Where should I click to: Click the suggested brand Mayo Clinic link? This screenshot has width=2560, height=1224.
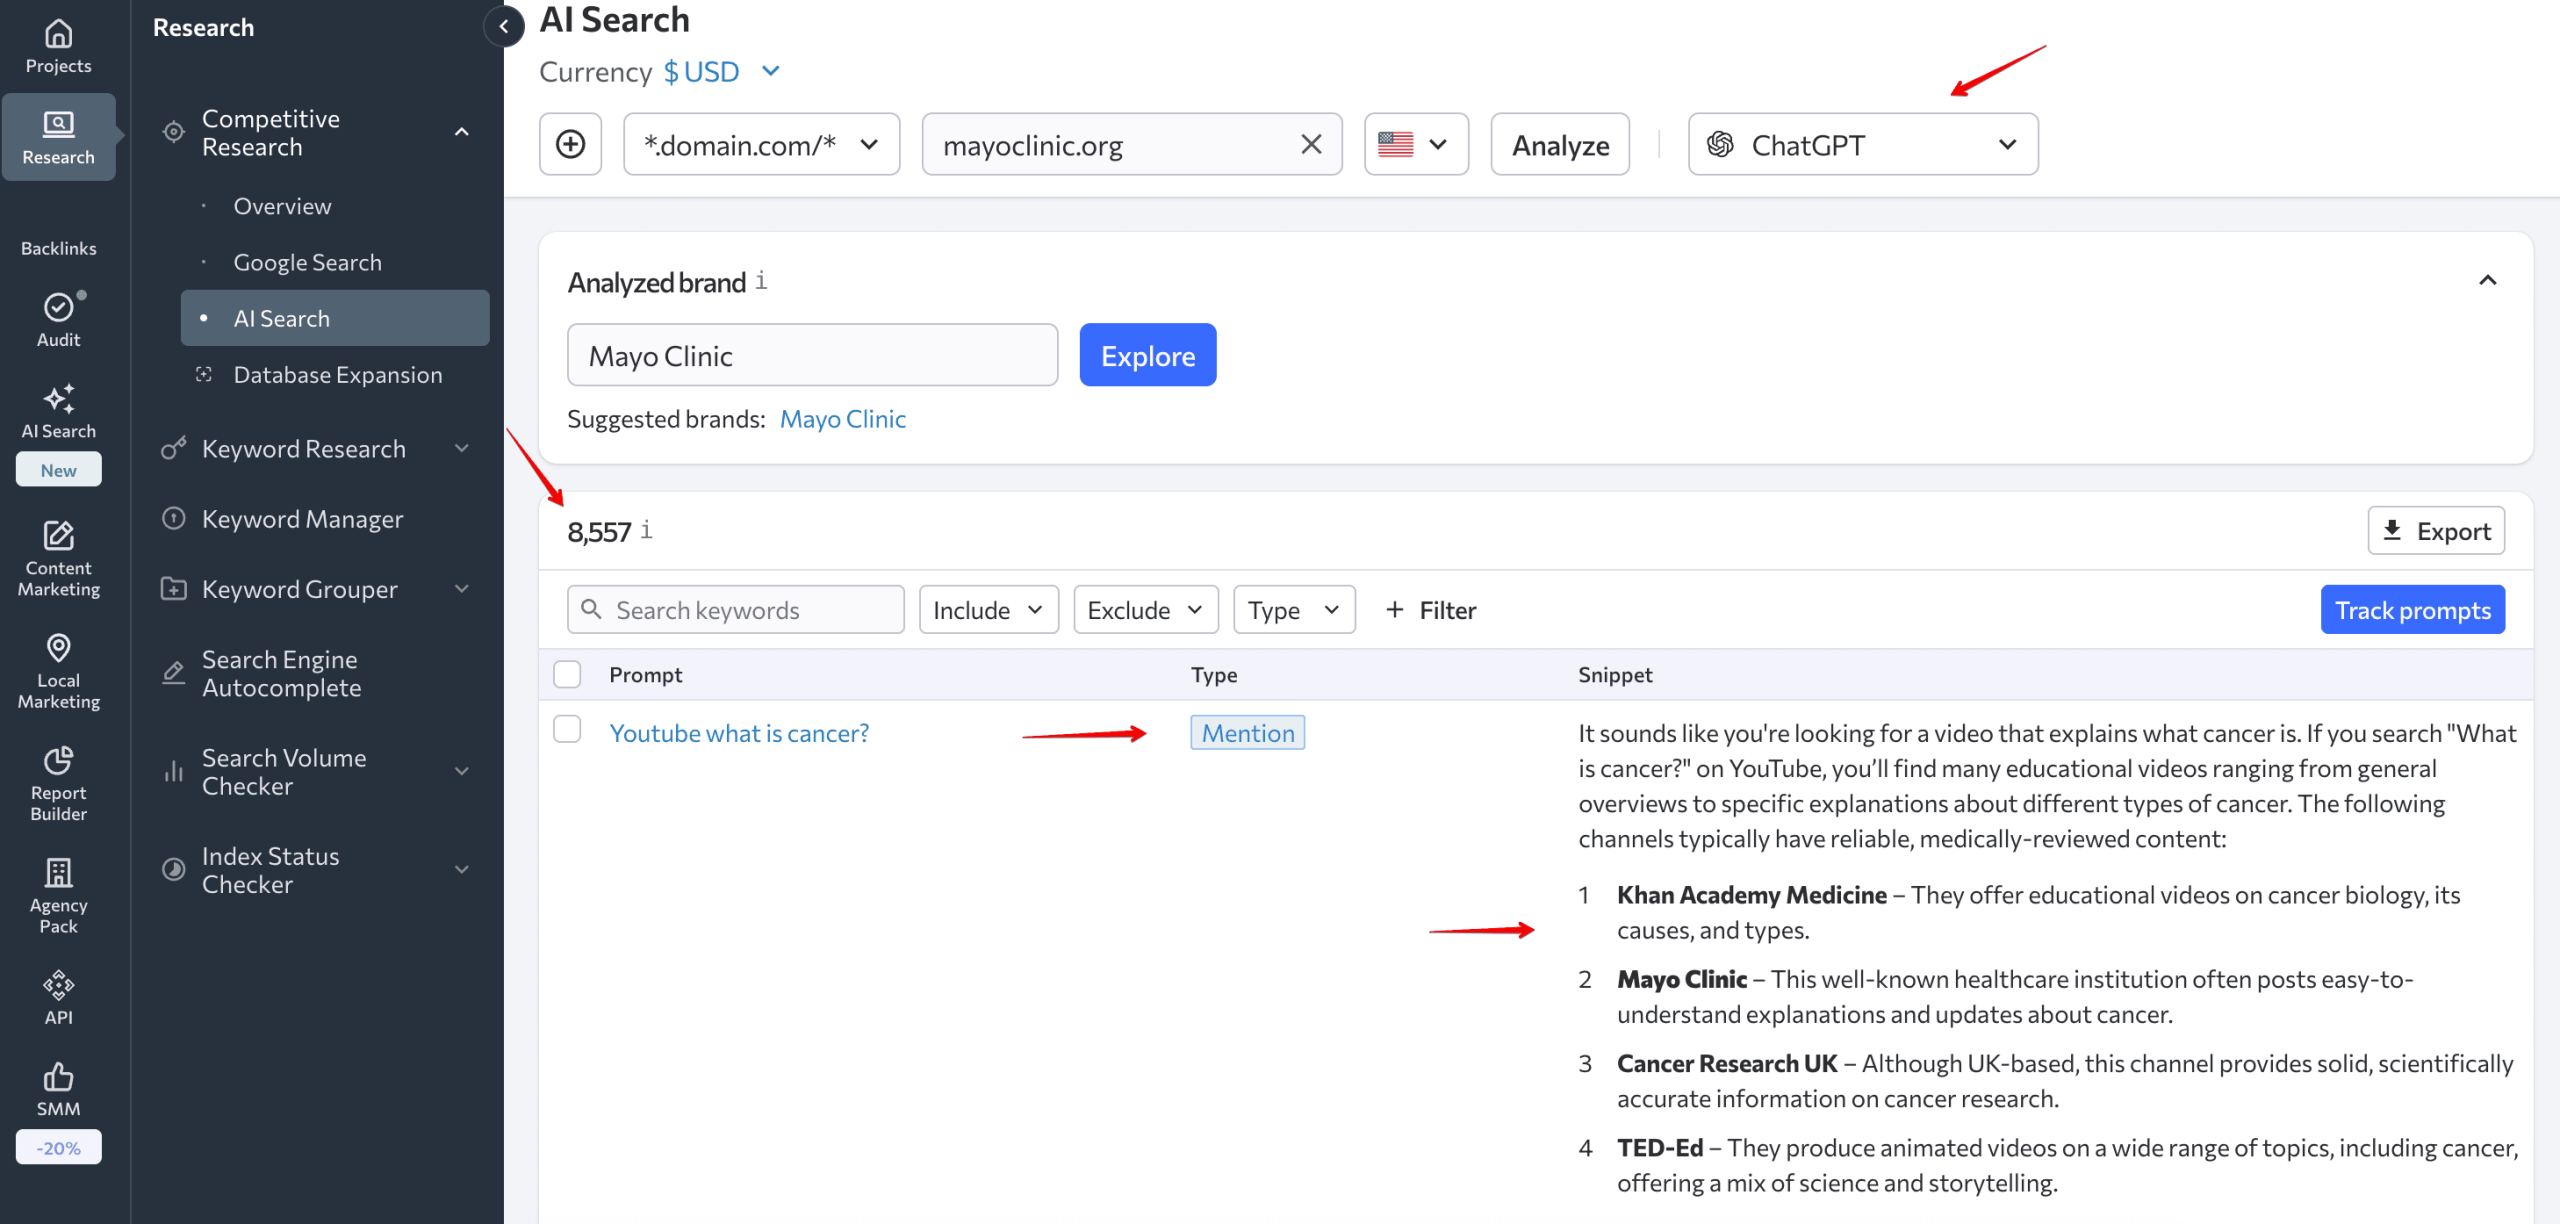(842, 418)
